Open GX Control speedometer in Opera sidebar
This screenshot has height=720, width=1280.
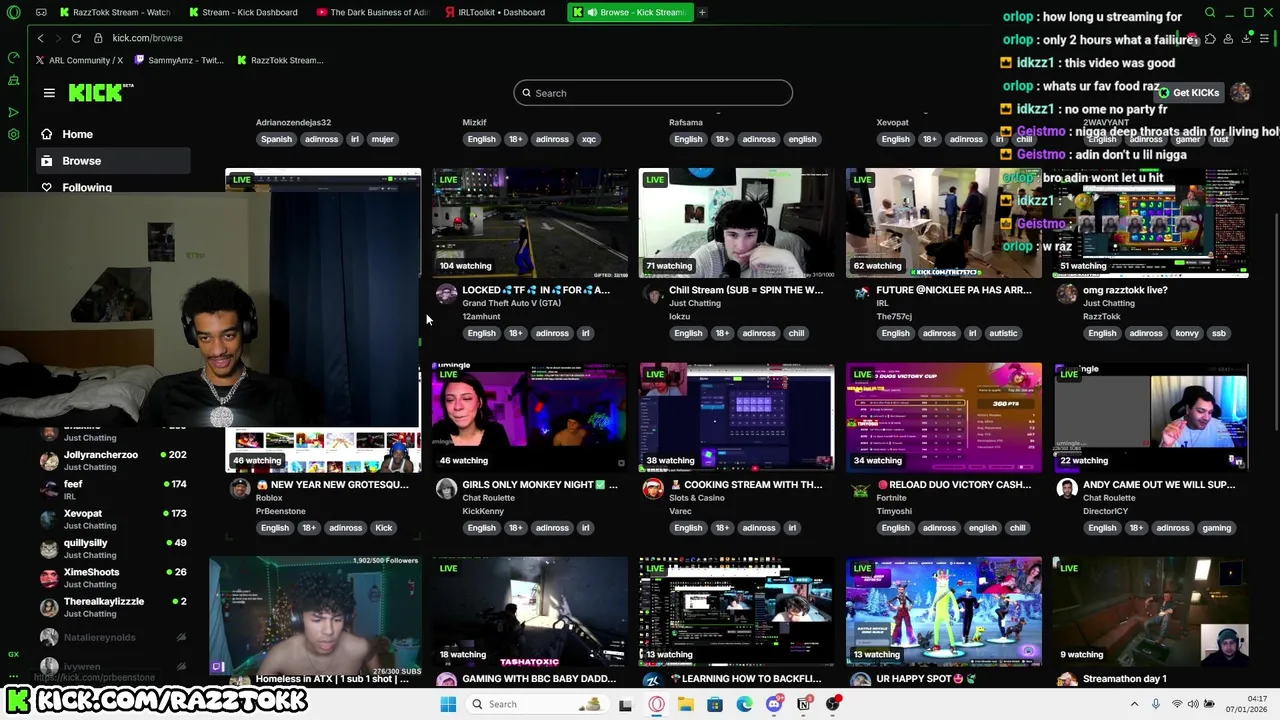tap(13, 58)
